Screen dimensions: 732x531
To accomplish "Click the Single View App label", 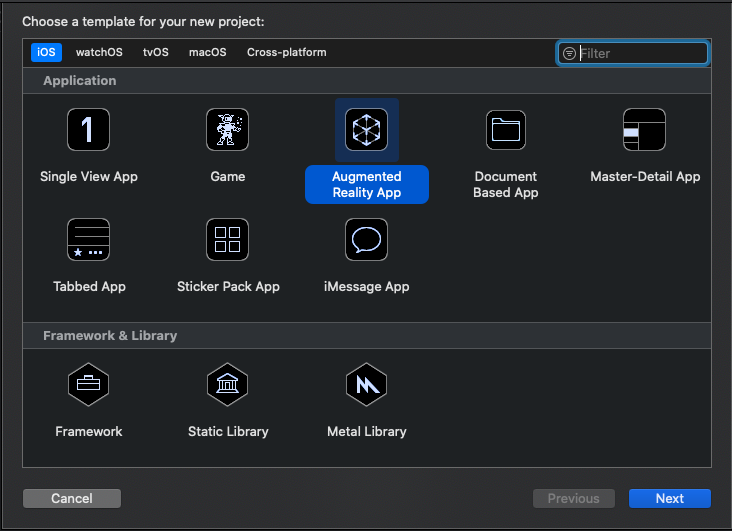I will (x=89, y=177).
